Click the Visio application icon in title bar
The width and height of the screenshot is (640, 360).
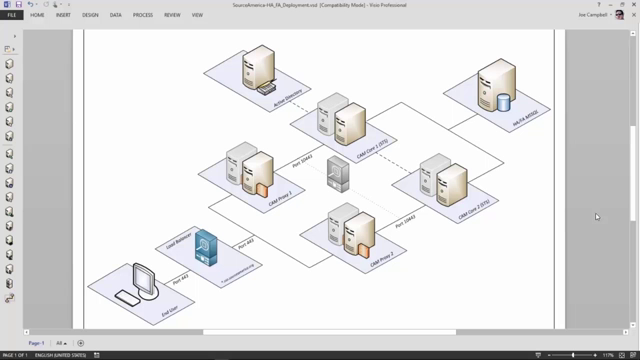point(7,4)
